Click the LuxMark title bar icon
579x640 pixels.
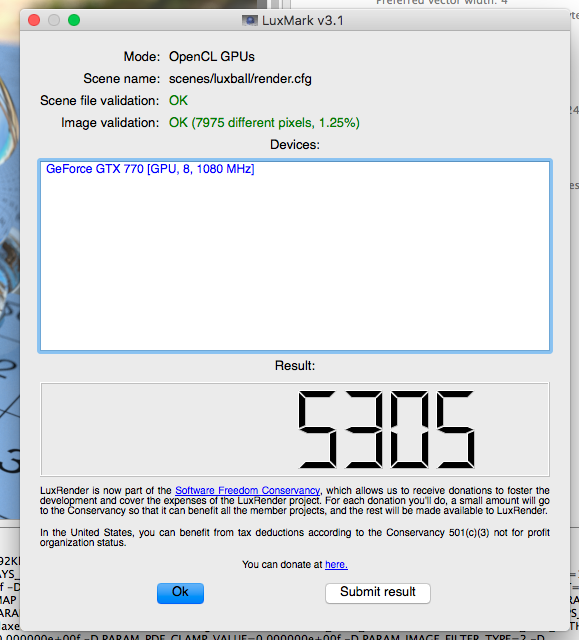250,20
